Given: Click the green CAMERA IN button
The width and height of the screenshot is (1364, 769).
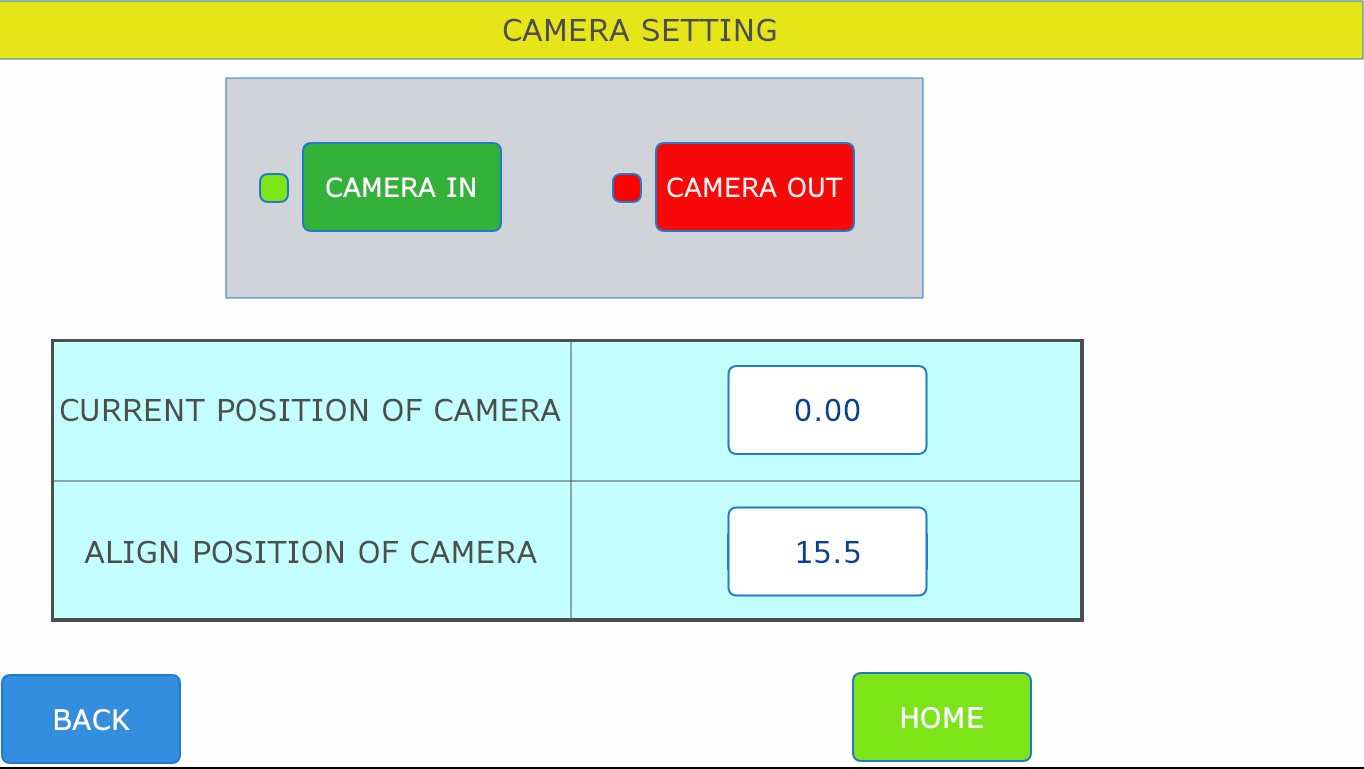Looking at the screenshot, I should pos(402,187).
